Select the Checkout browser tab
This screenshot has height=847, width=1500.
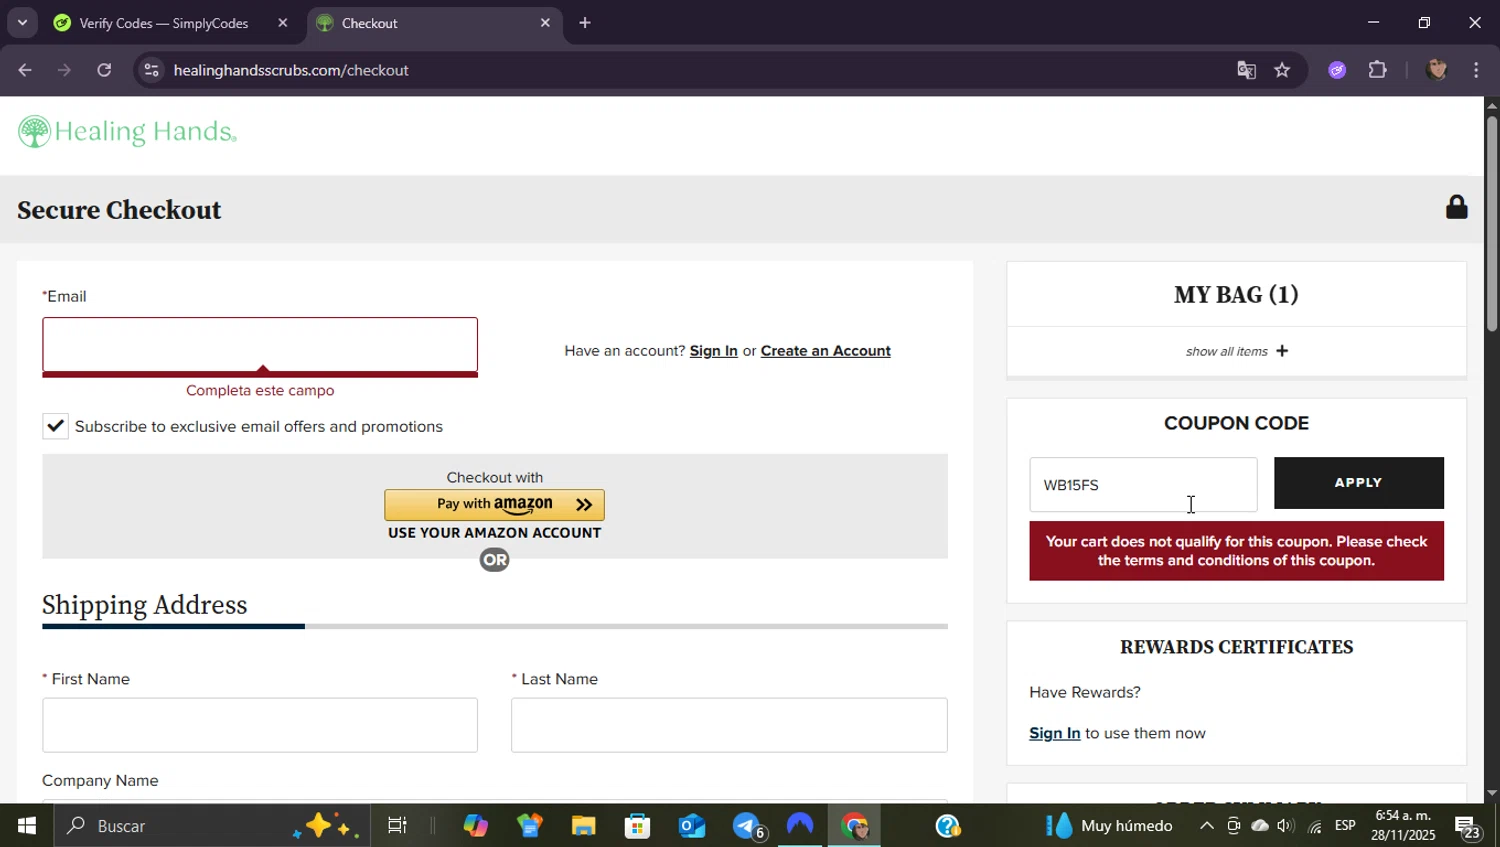click(x=433, y=23)
